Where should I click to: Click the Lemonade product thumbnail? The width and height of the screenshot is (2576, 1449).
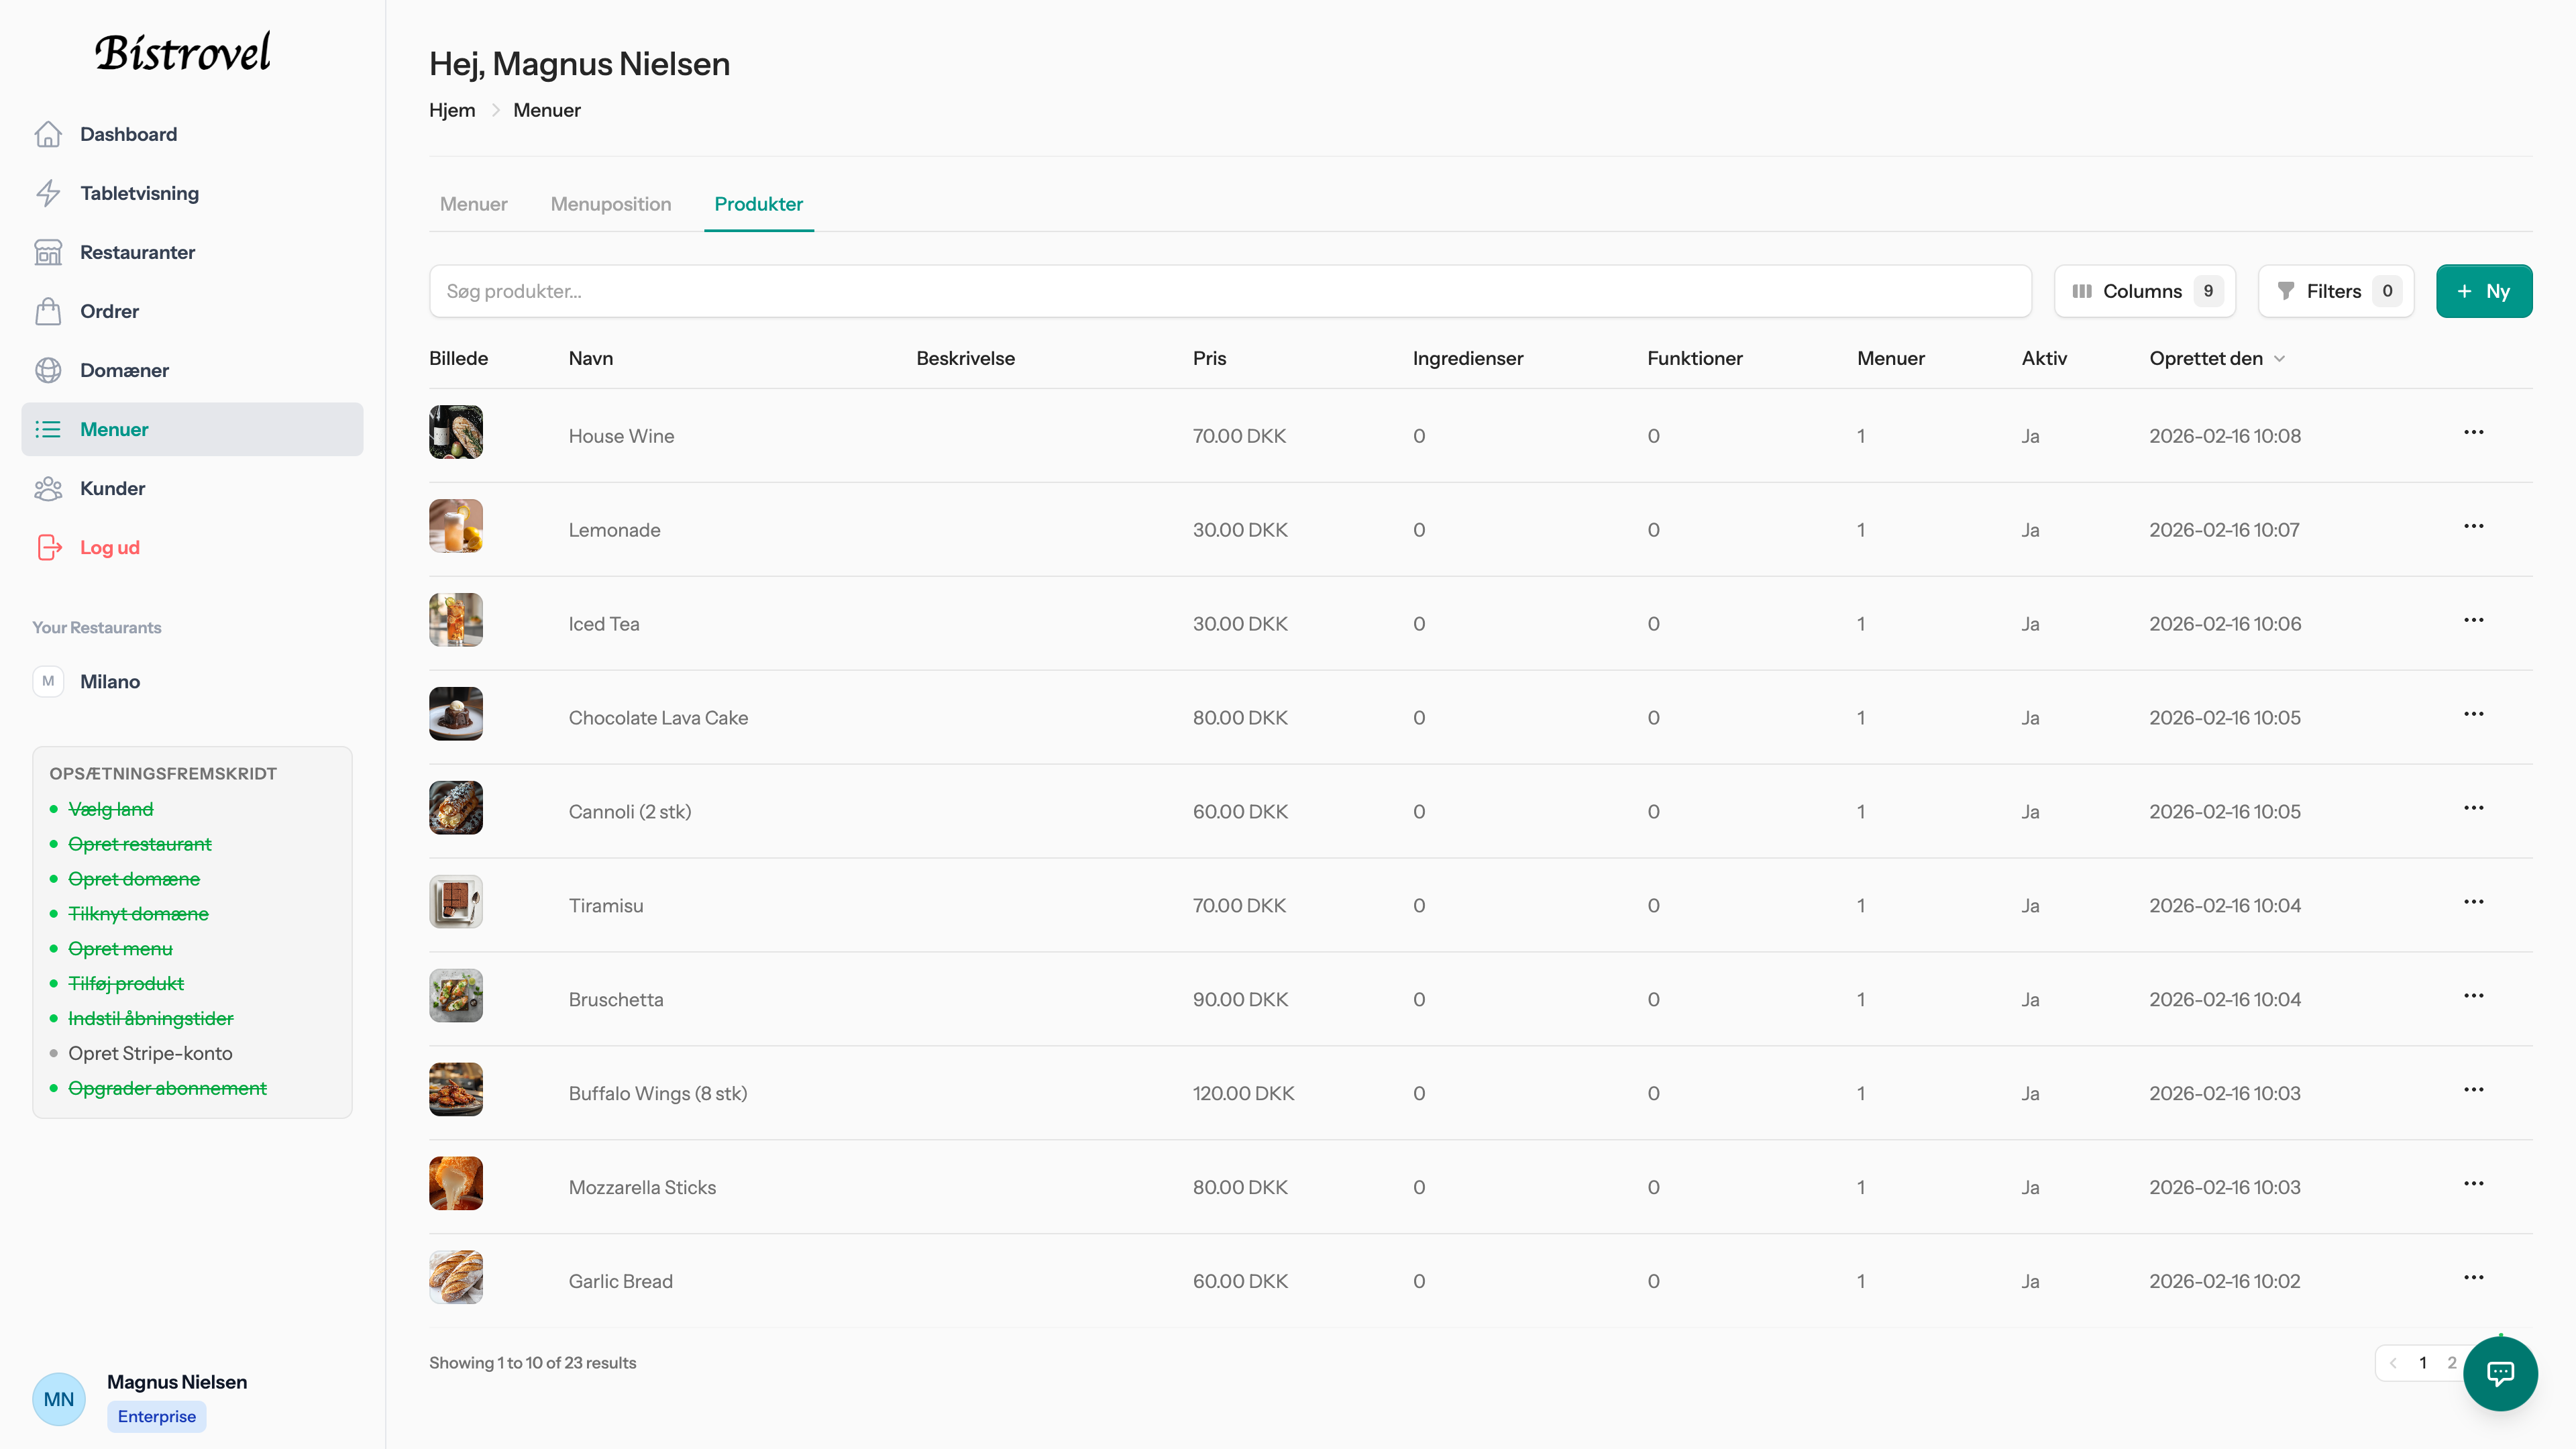tap(456, 526)
